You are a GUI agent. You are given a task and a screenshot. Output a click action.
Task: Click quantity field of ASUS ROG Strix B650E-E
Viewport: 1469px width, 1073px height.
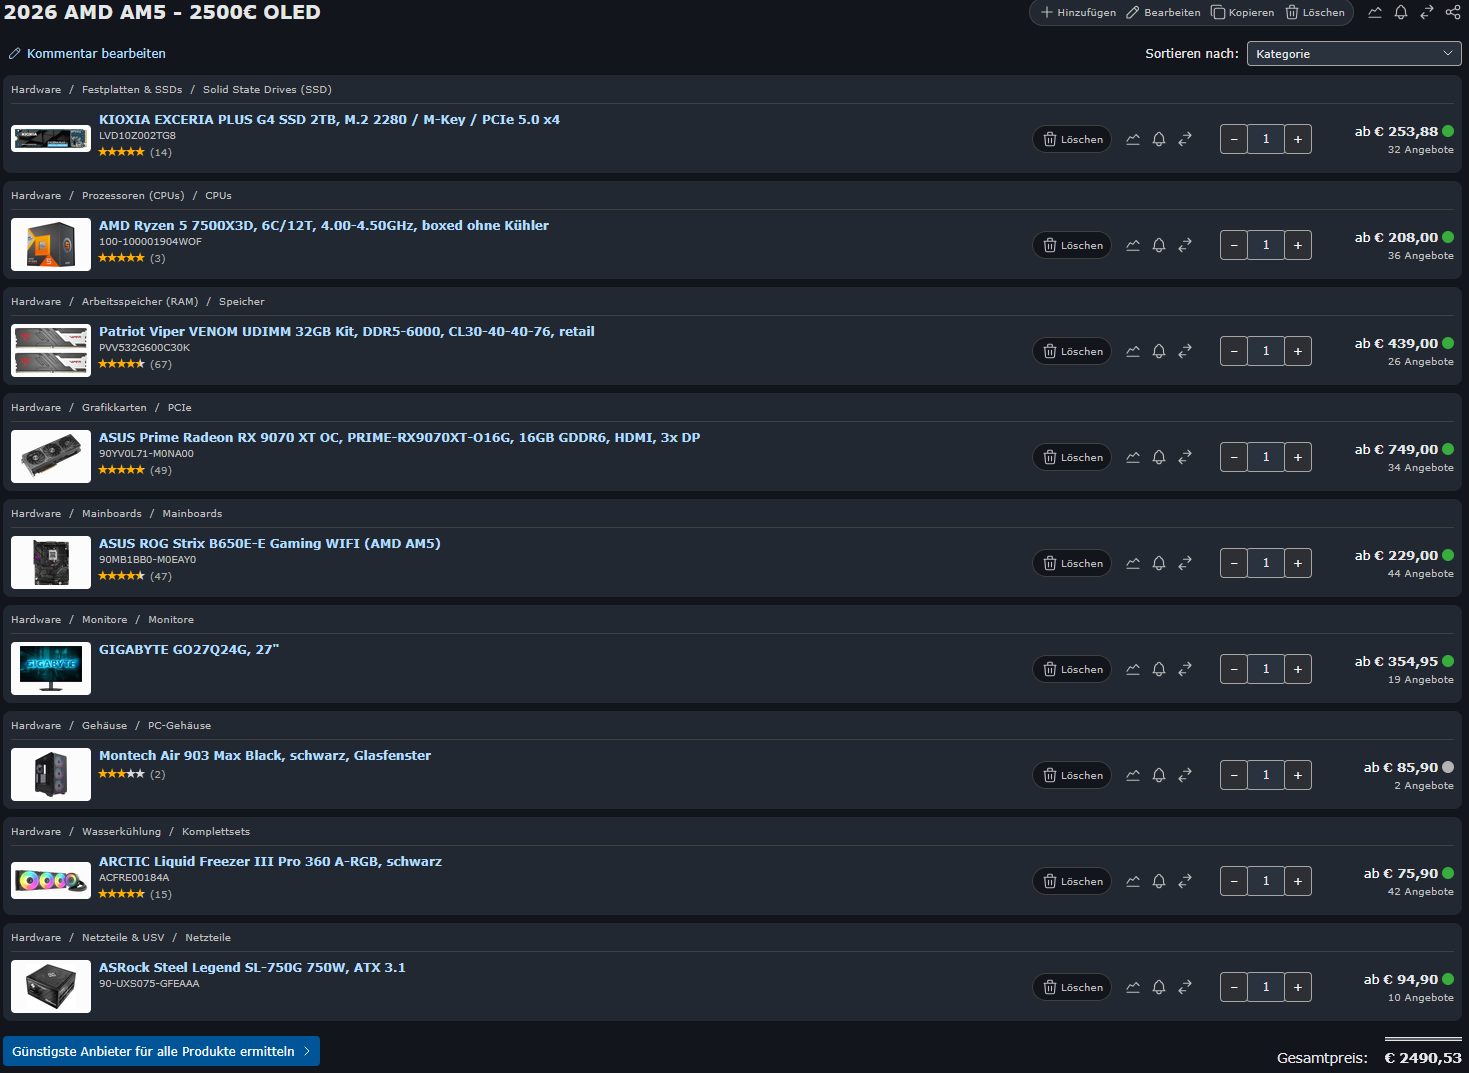click(1266, 563)
